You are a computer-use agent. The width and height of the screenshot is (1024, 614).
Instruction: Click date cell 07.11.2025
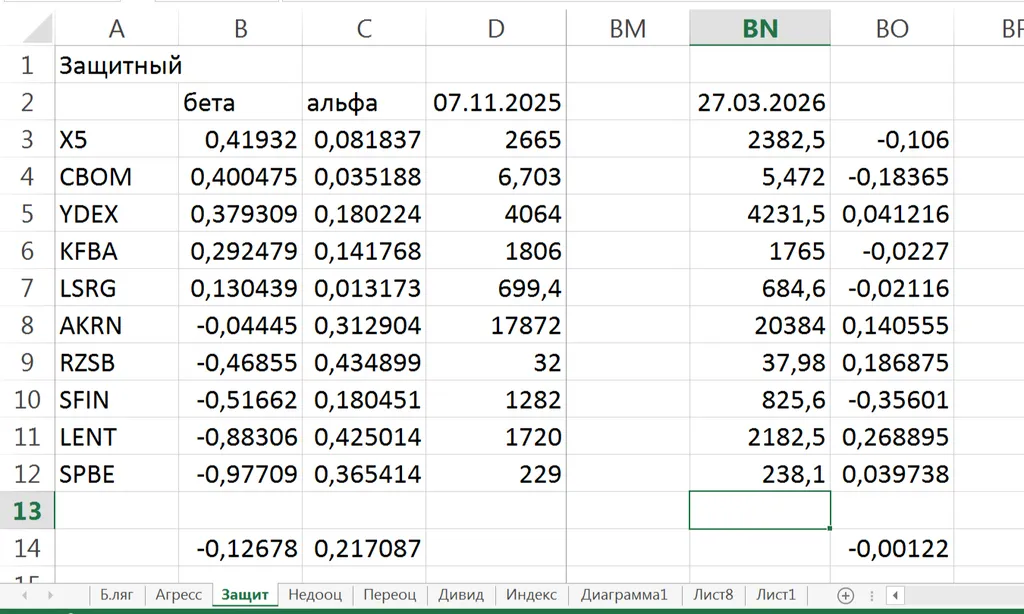tap(496, 102)
